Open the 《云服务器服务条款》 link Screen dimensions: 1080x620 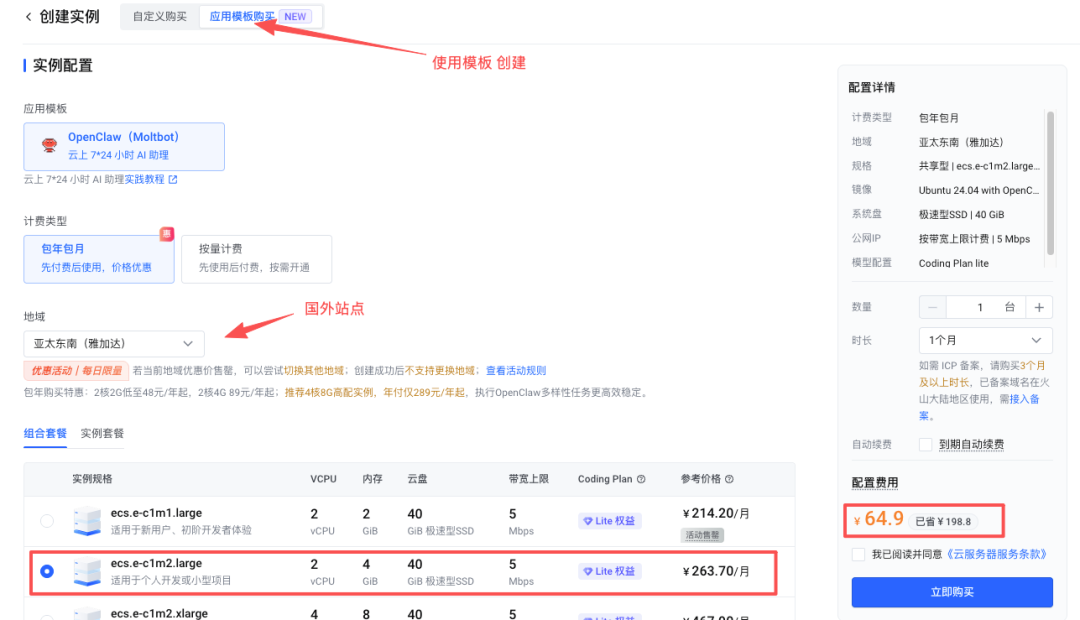(x=997, y=555)
